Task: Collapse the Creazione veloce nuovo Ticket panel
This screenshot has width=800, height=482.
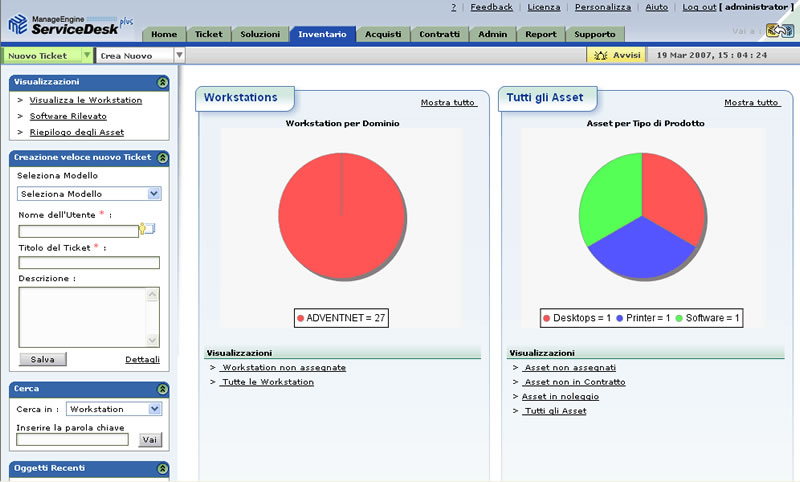Action: click(x=162, y=158)
